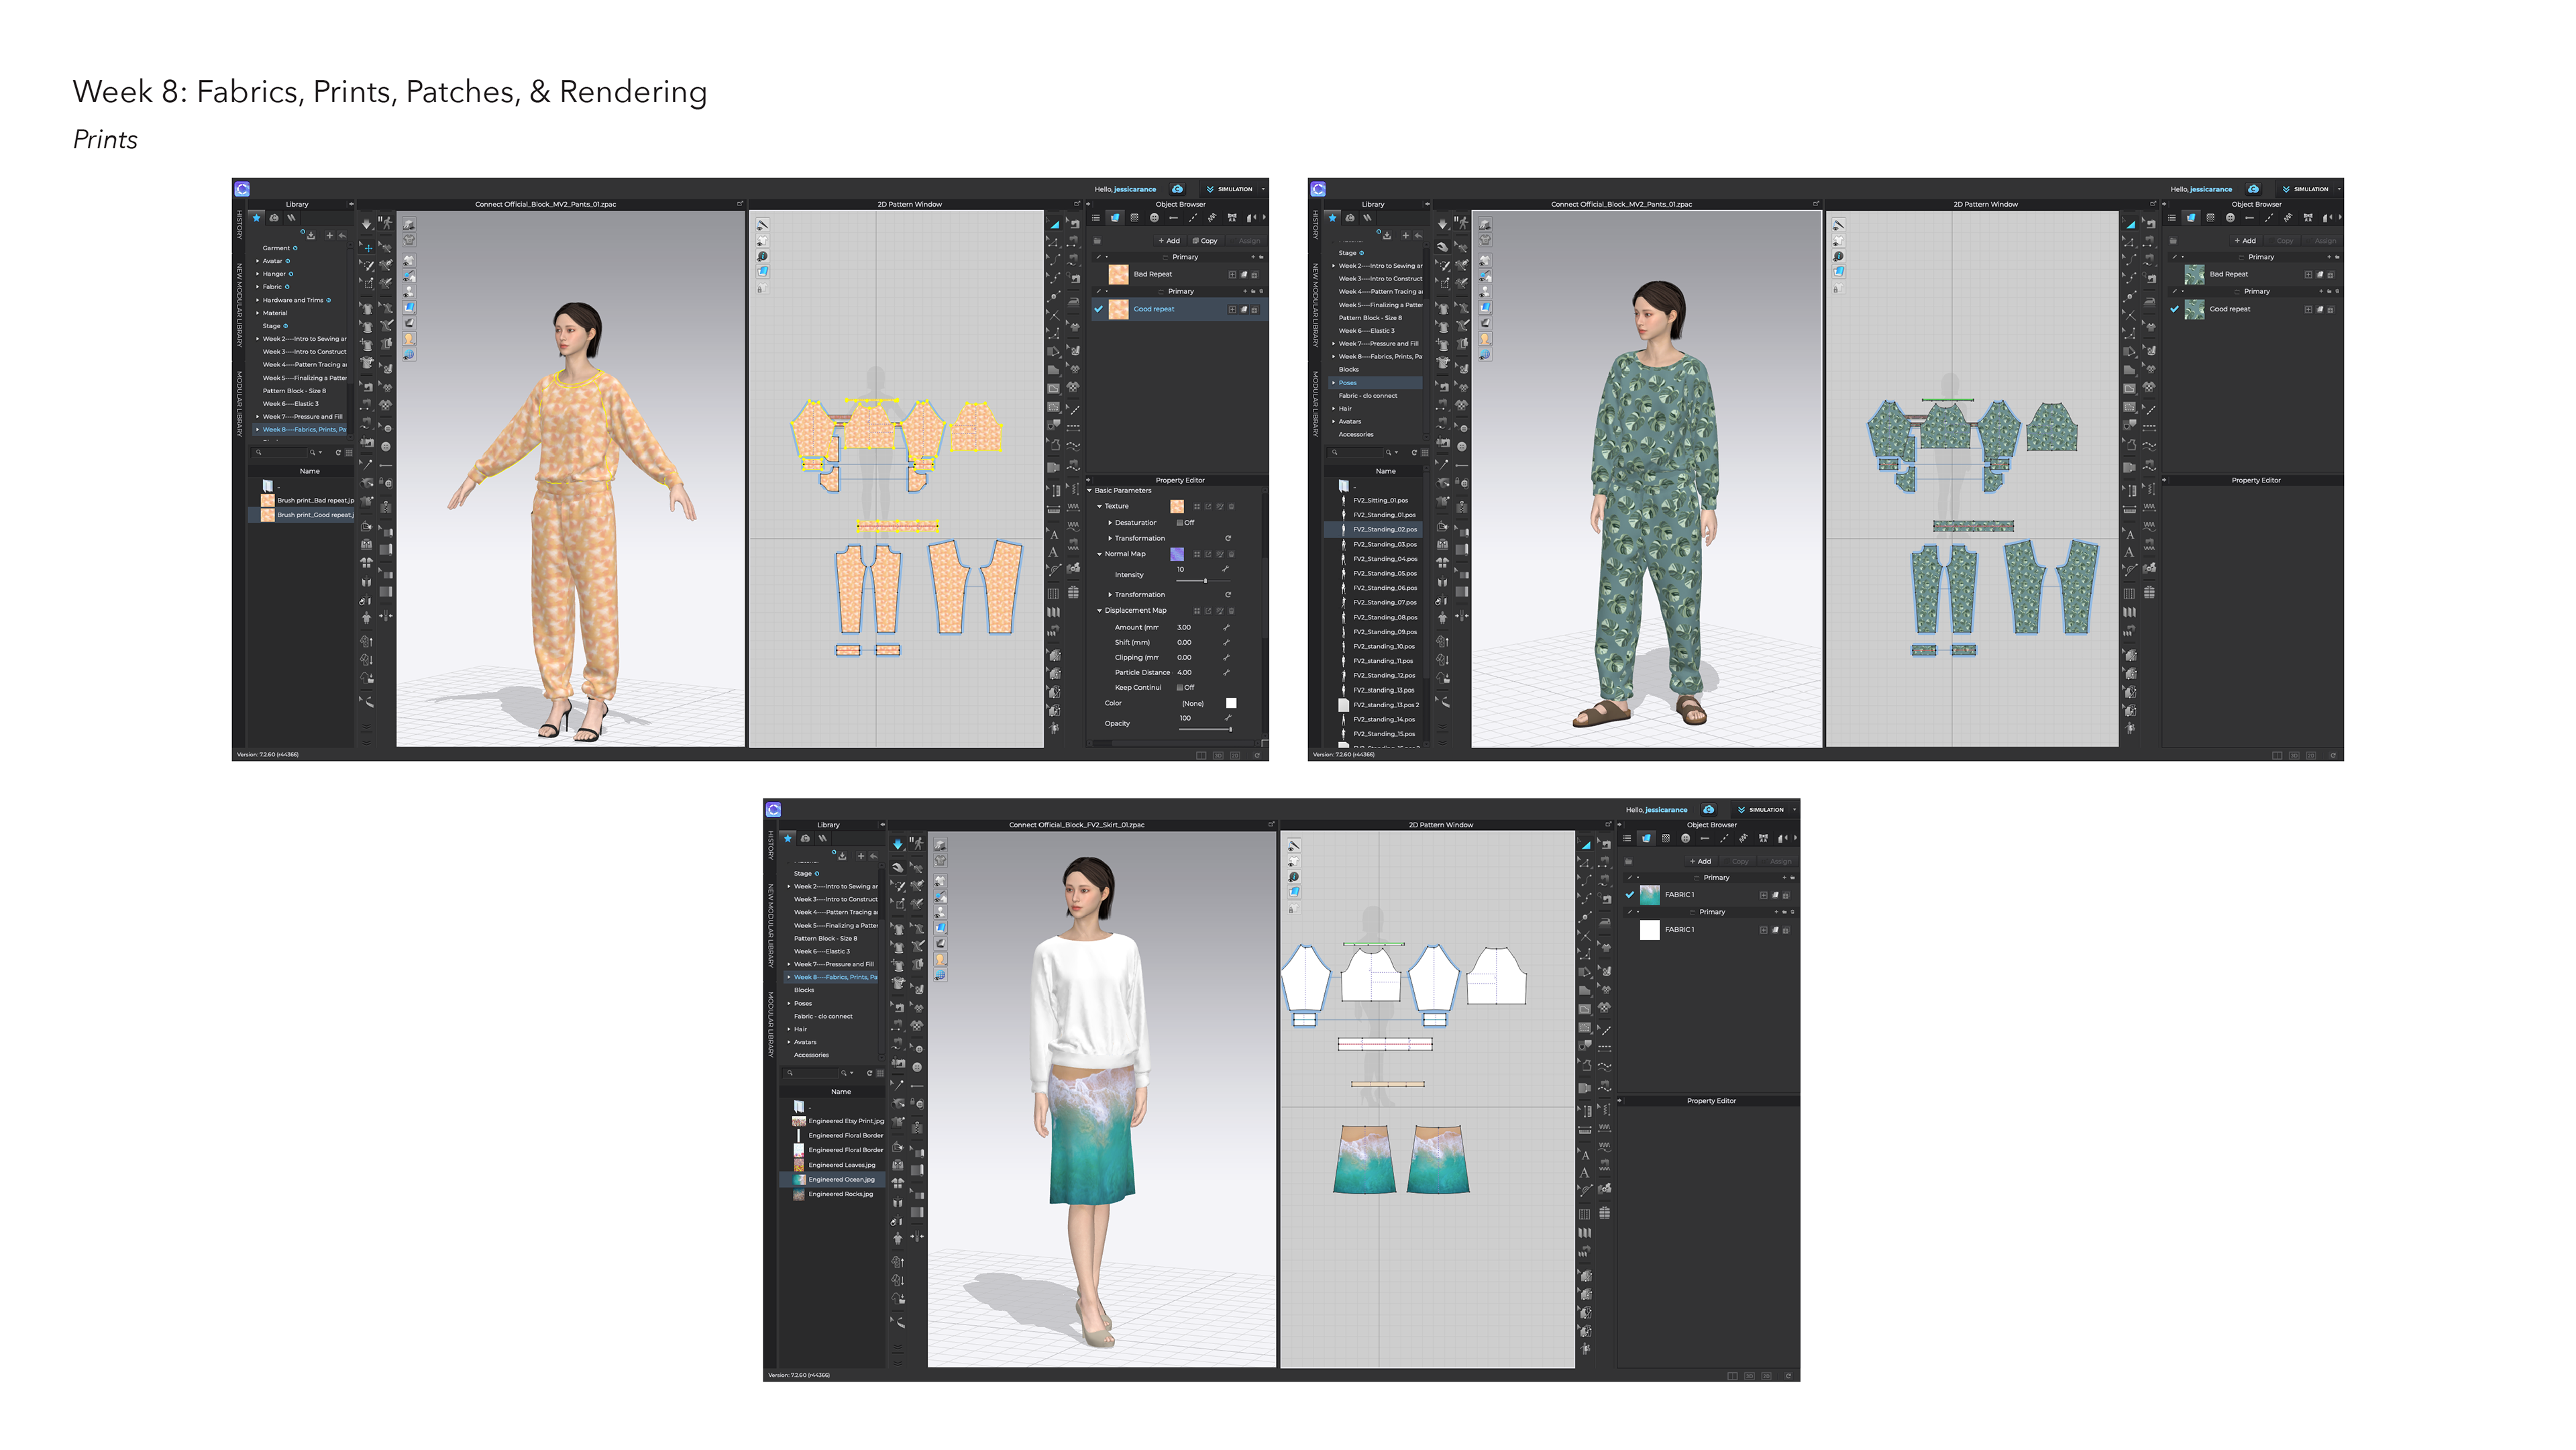This screenshot has width=2576, height=1450.
Task: Reset Texture Transformation with circular arrow icon
Action: (1228, 538)
